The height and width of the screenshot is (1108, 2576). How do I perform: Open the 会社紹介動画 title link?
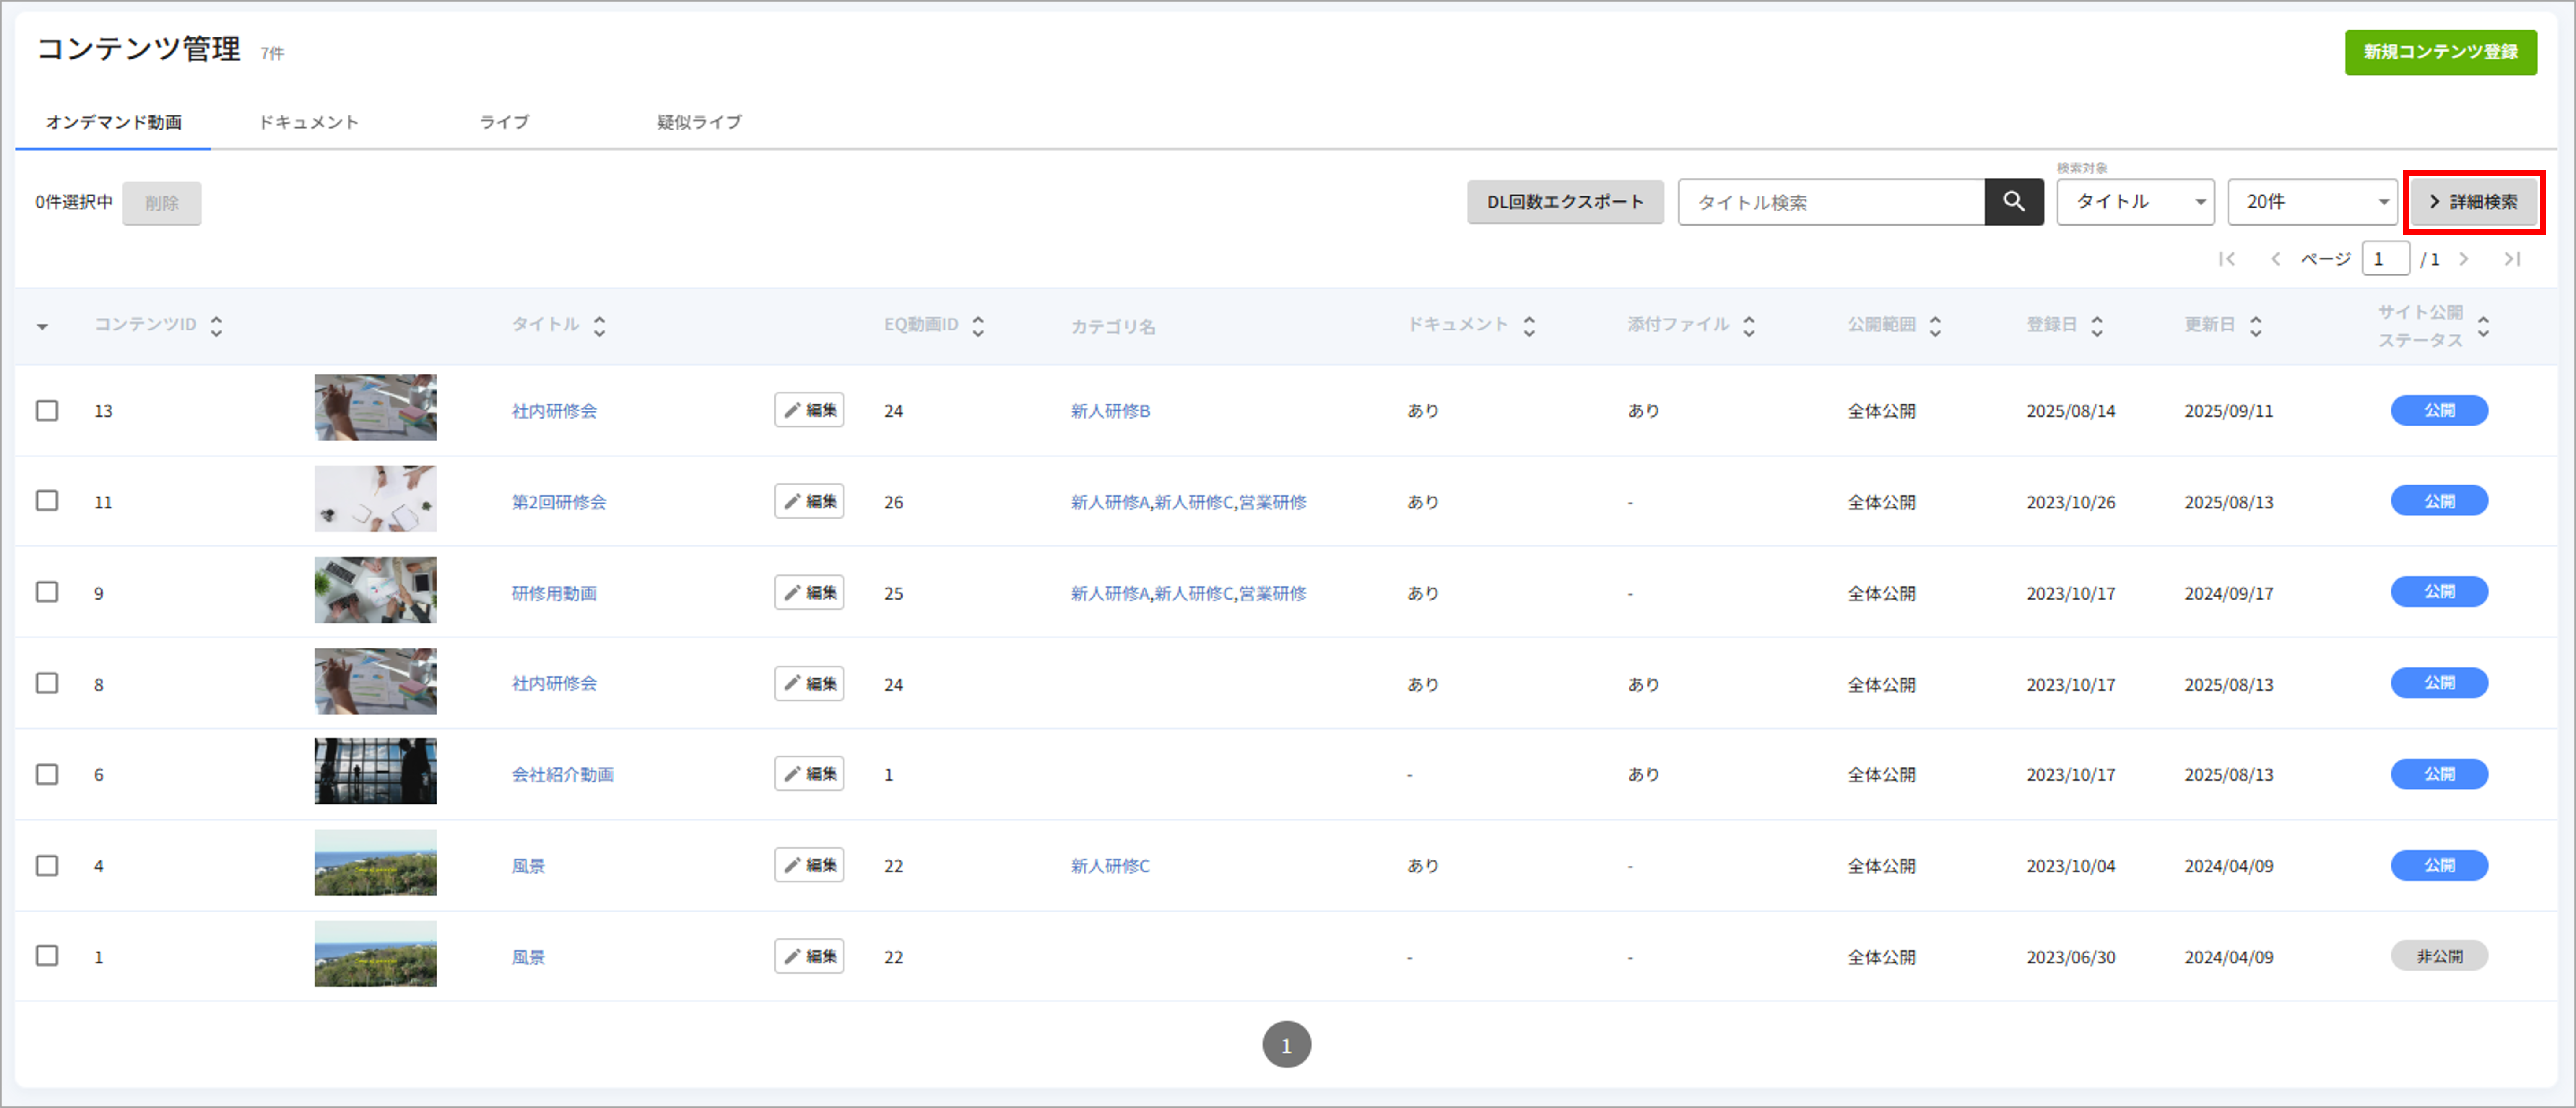coord(563,774)
